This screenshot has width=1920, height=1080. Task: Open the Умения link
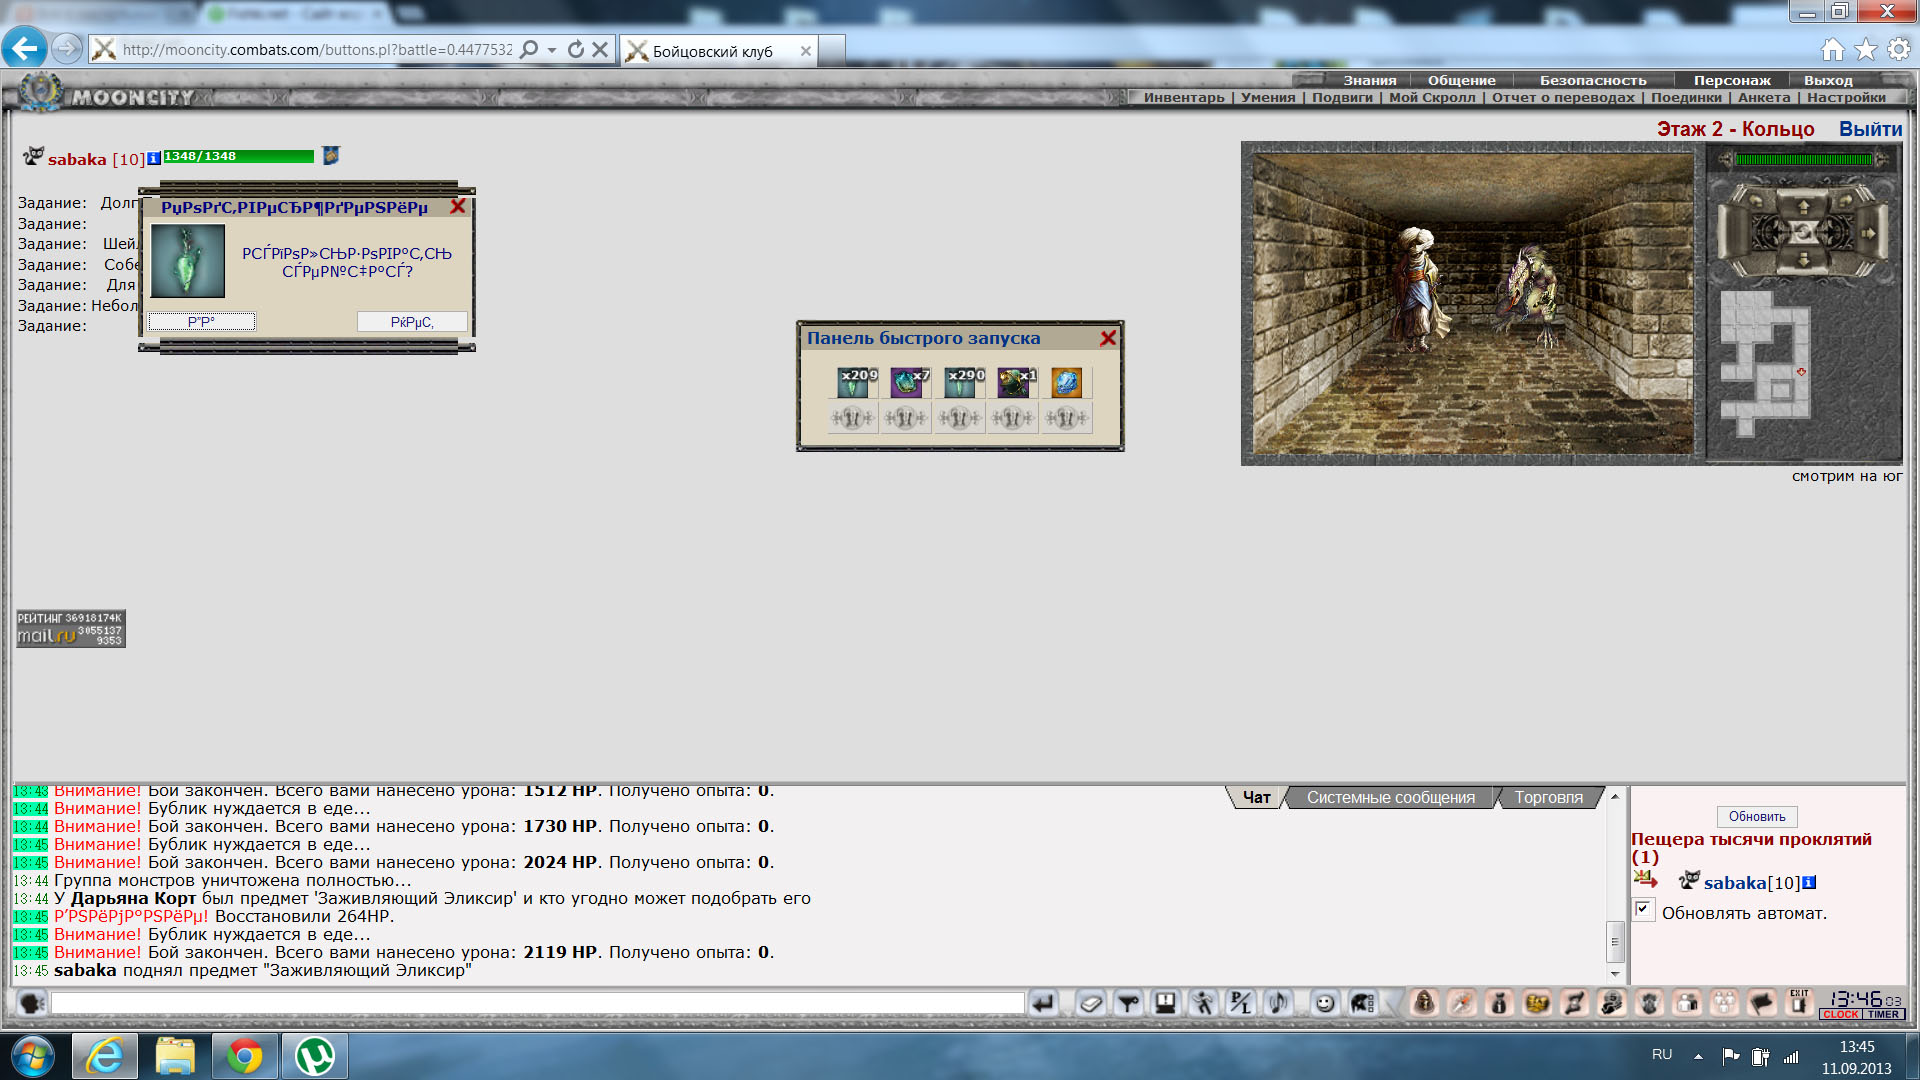point(1268,97)
